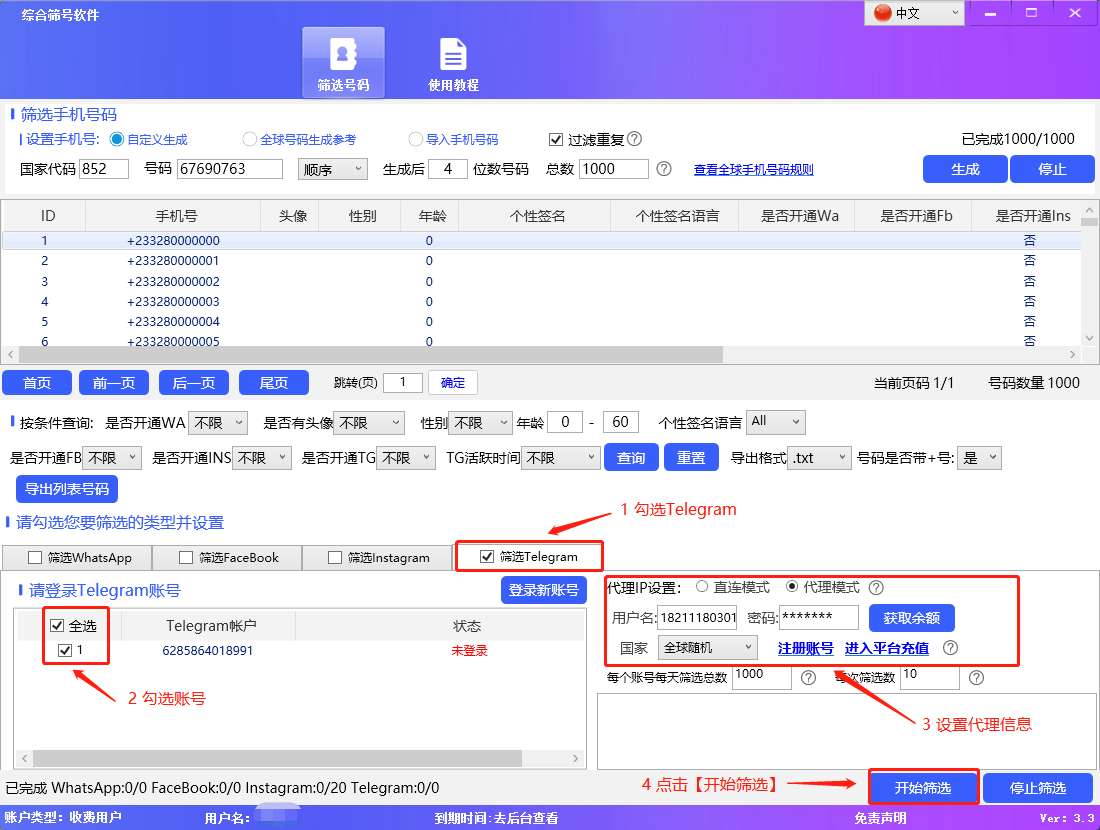Switch to the 筛选FaceBook tab
Image resolution: width=1100 pixels, height=830 pixels.
coord(227,556)
